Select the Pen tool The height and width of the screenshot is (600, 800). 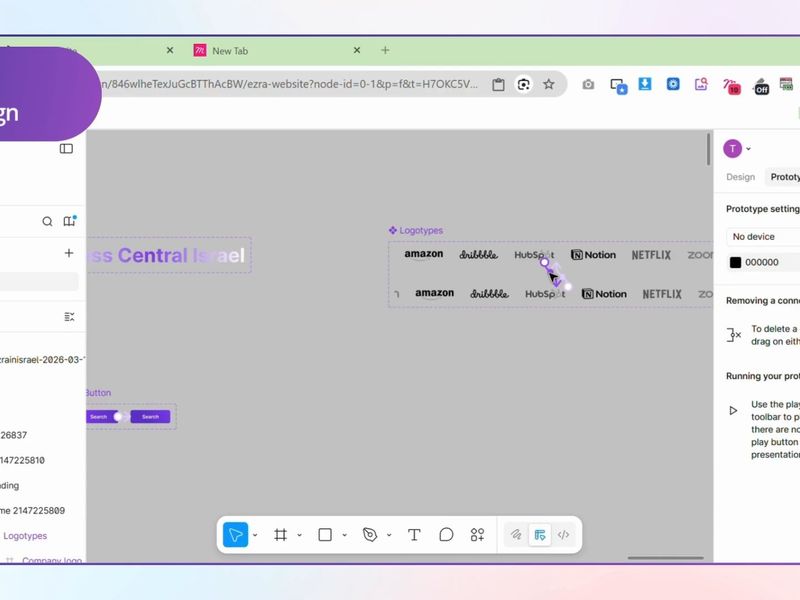click(369, 535)
